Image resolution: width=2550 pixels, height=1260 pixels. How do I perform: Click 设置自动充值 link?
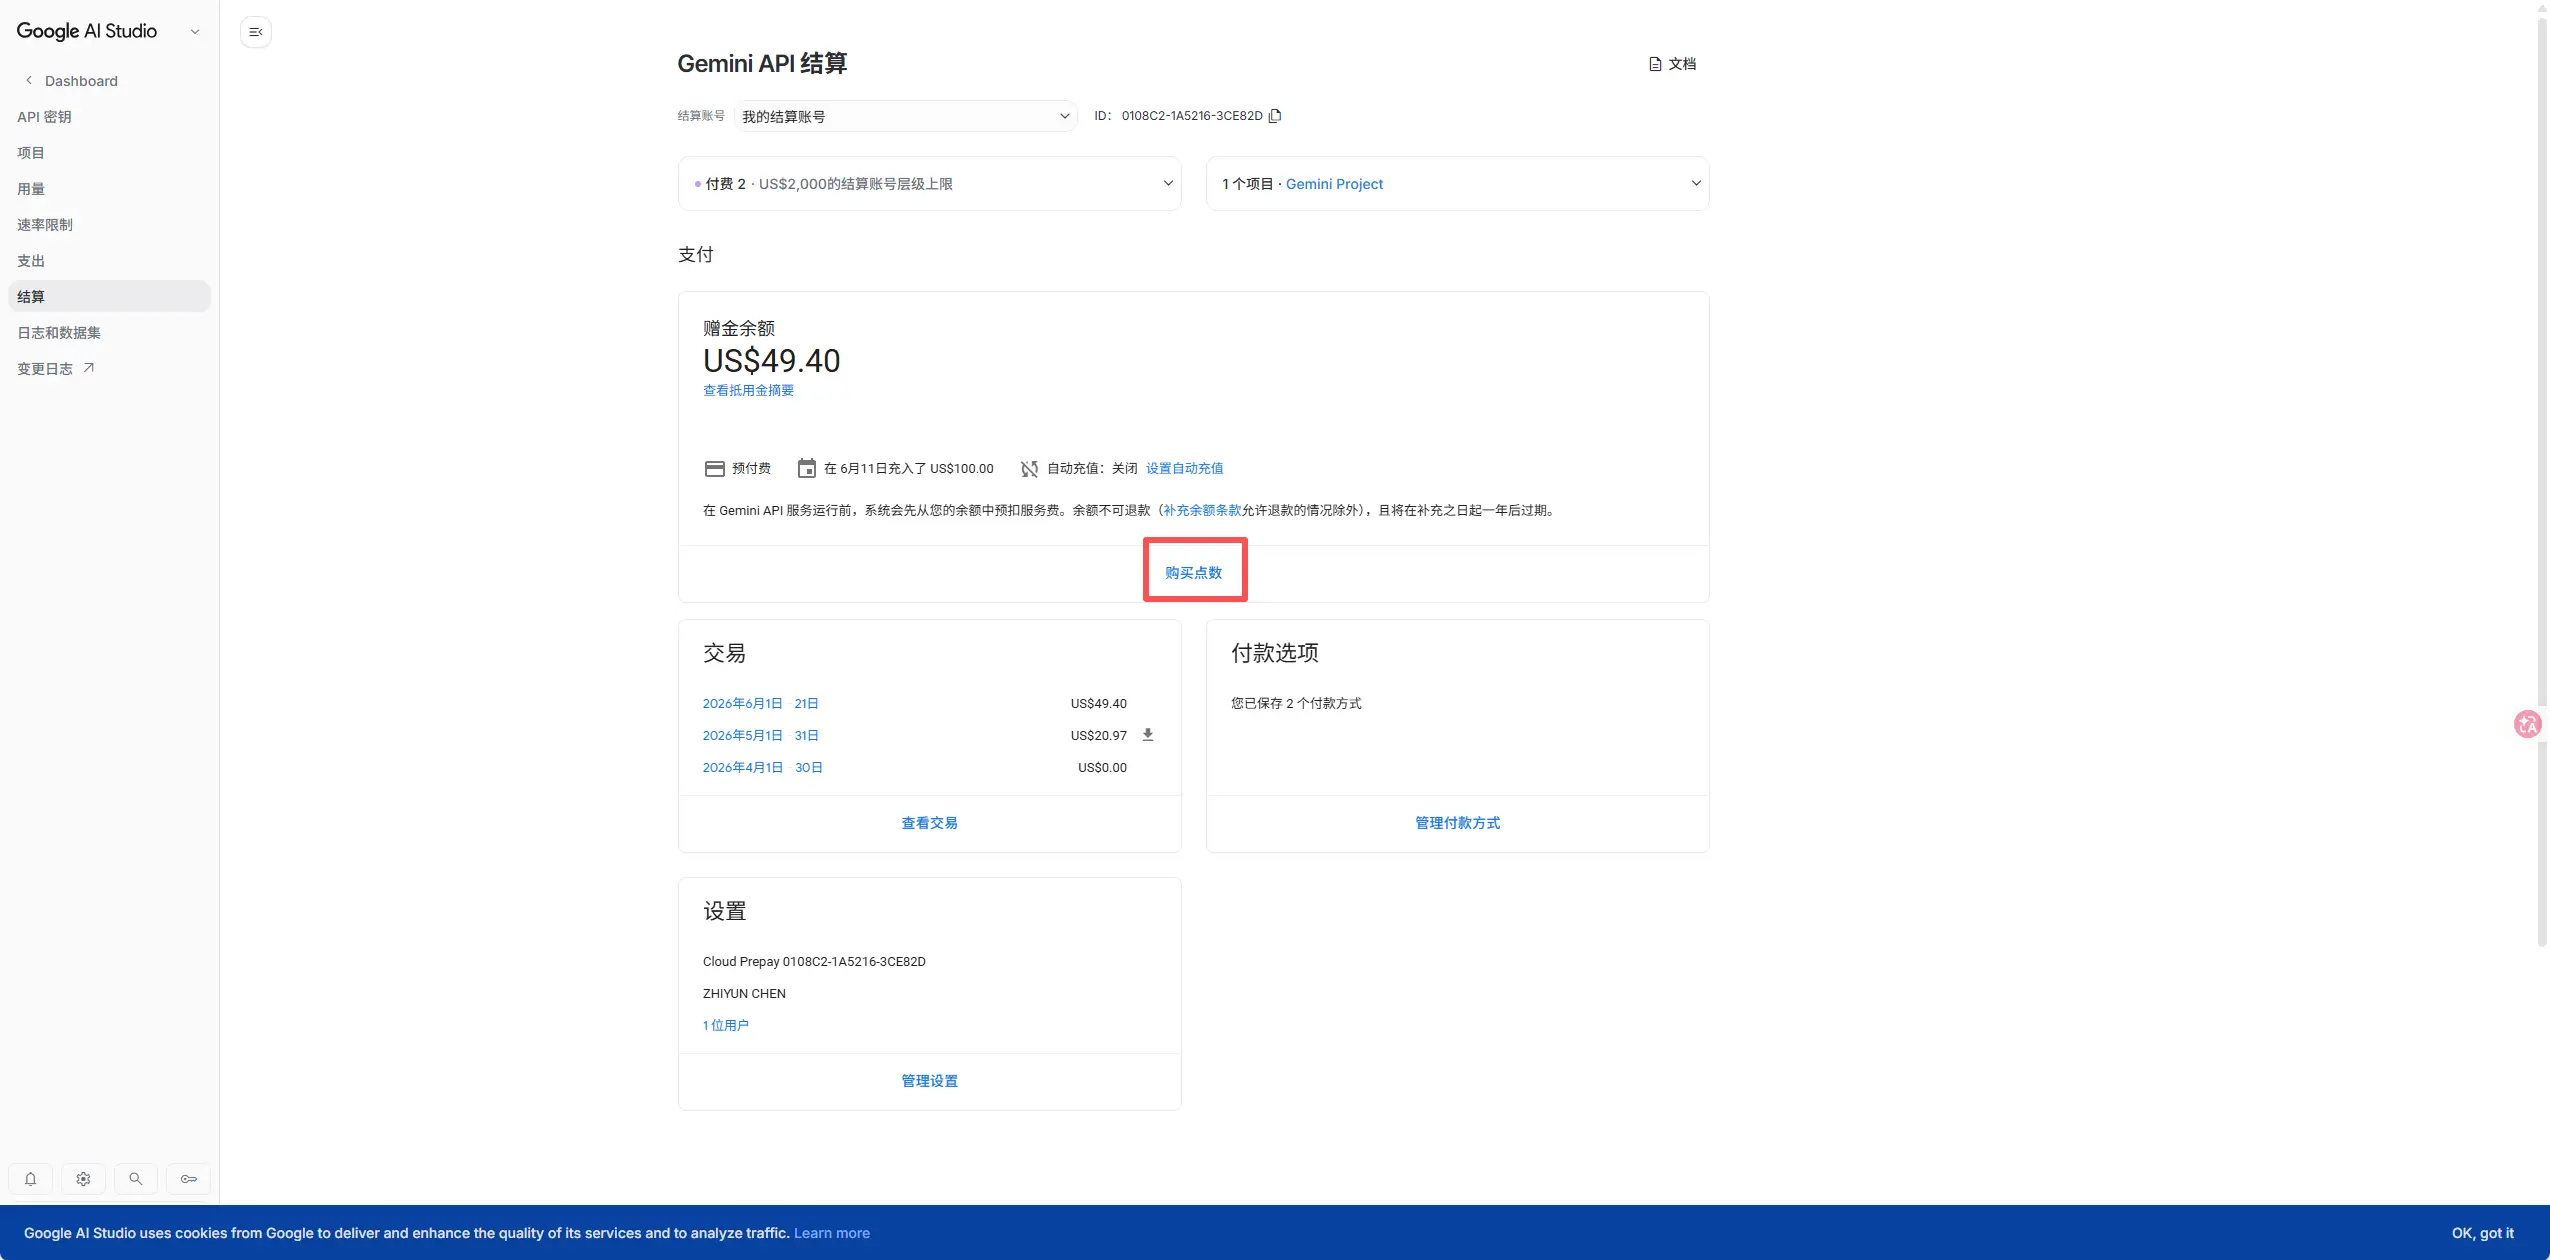tap(1184, 469)
